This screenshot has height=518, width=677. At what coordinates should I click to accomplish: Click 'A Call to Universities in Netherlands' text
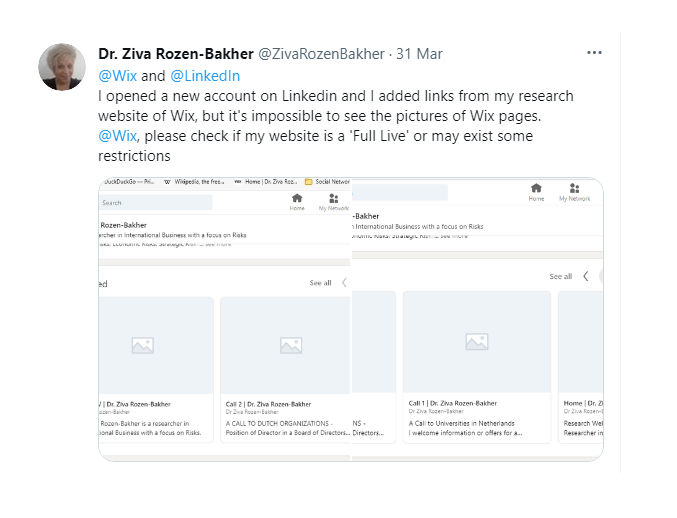(462, 423)
